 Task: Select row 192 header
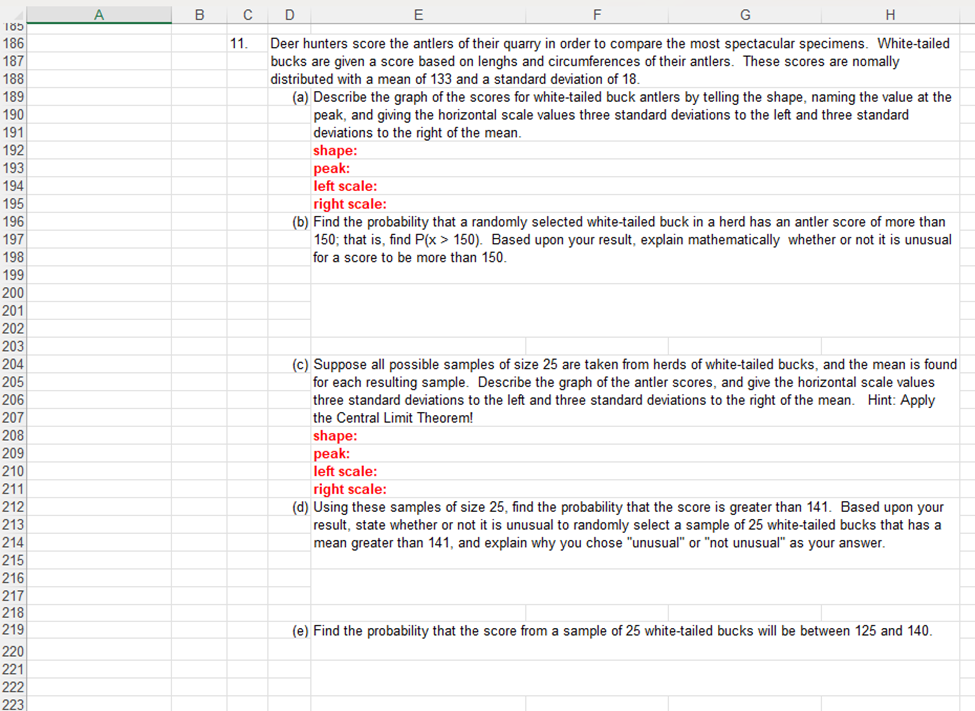tap(13, 151)
